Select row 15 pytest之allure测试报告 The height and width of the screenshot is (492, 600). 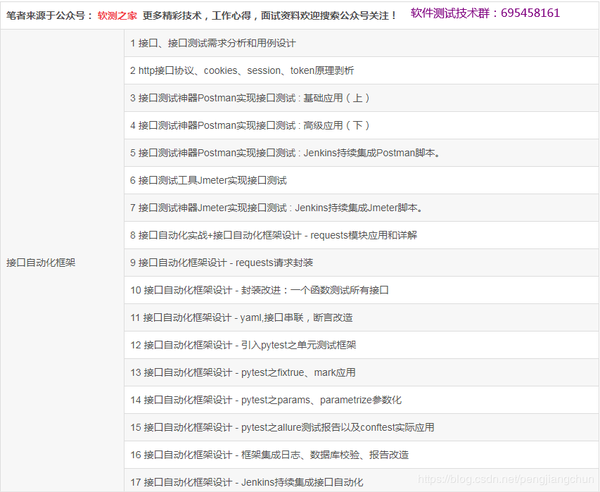pos(362,427)
